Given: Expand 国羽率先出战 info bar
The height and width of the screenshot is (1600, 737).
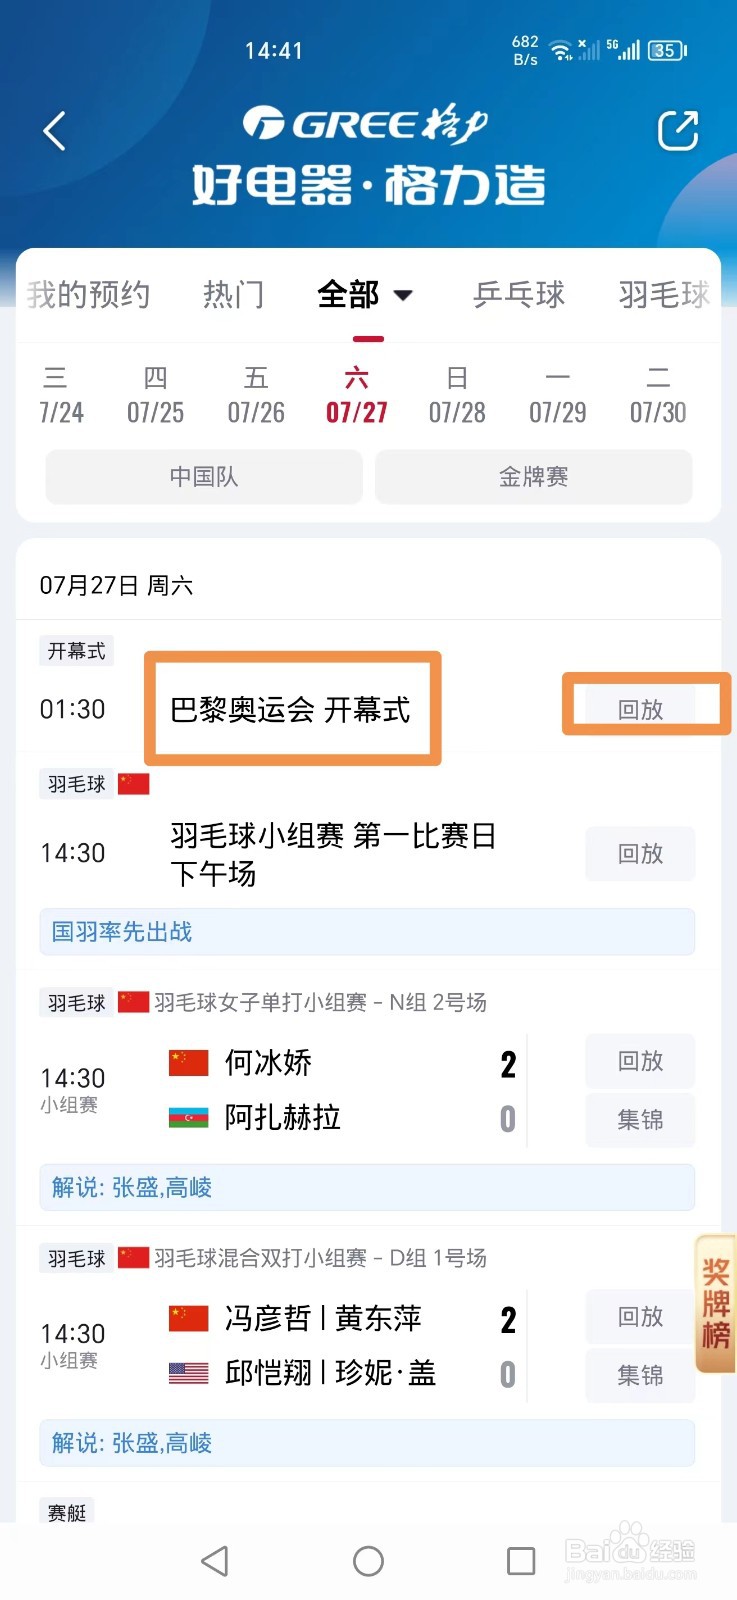Looking at the screenshot, I should coord(367,932).
